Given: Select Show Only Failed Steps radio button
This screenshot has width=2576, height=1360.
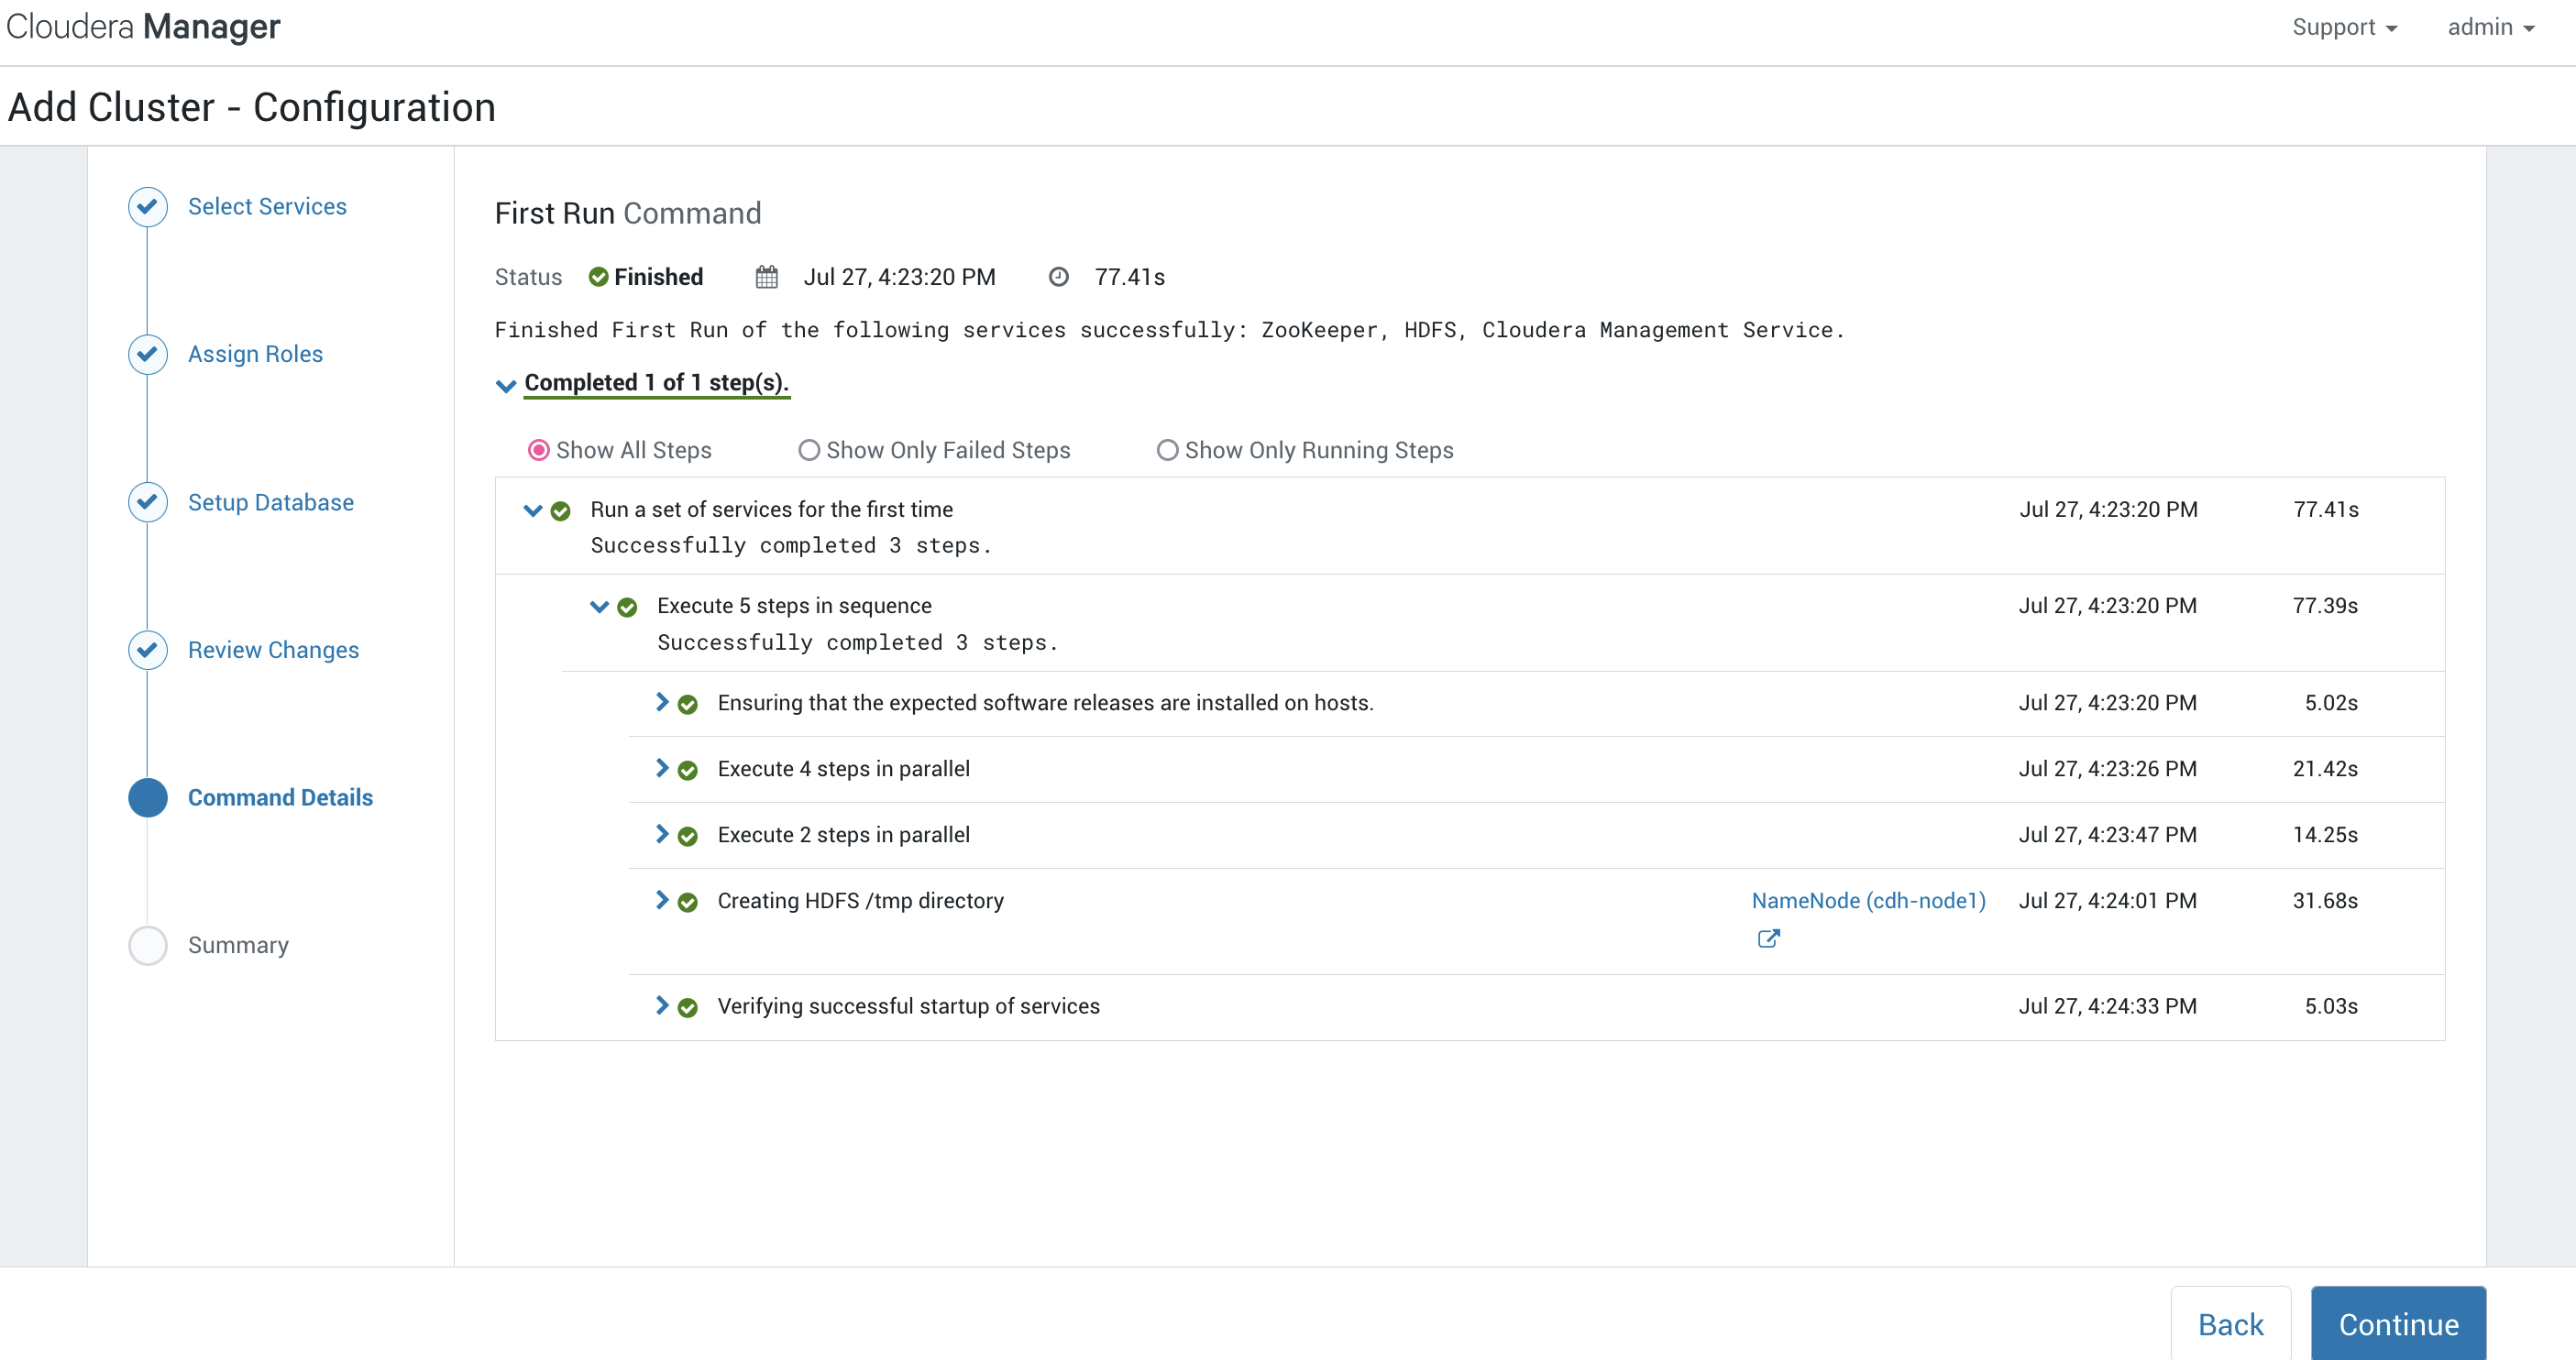Looking at the screenshot, I should [x=808, y=450].
